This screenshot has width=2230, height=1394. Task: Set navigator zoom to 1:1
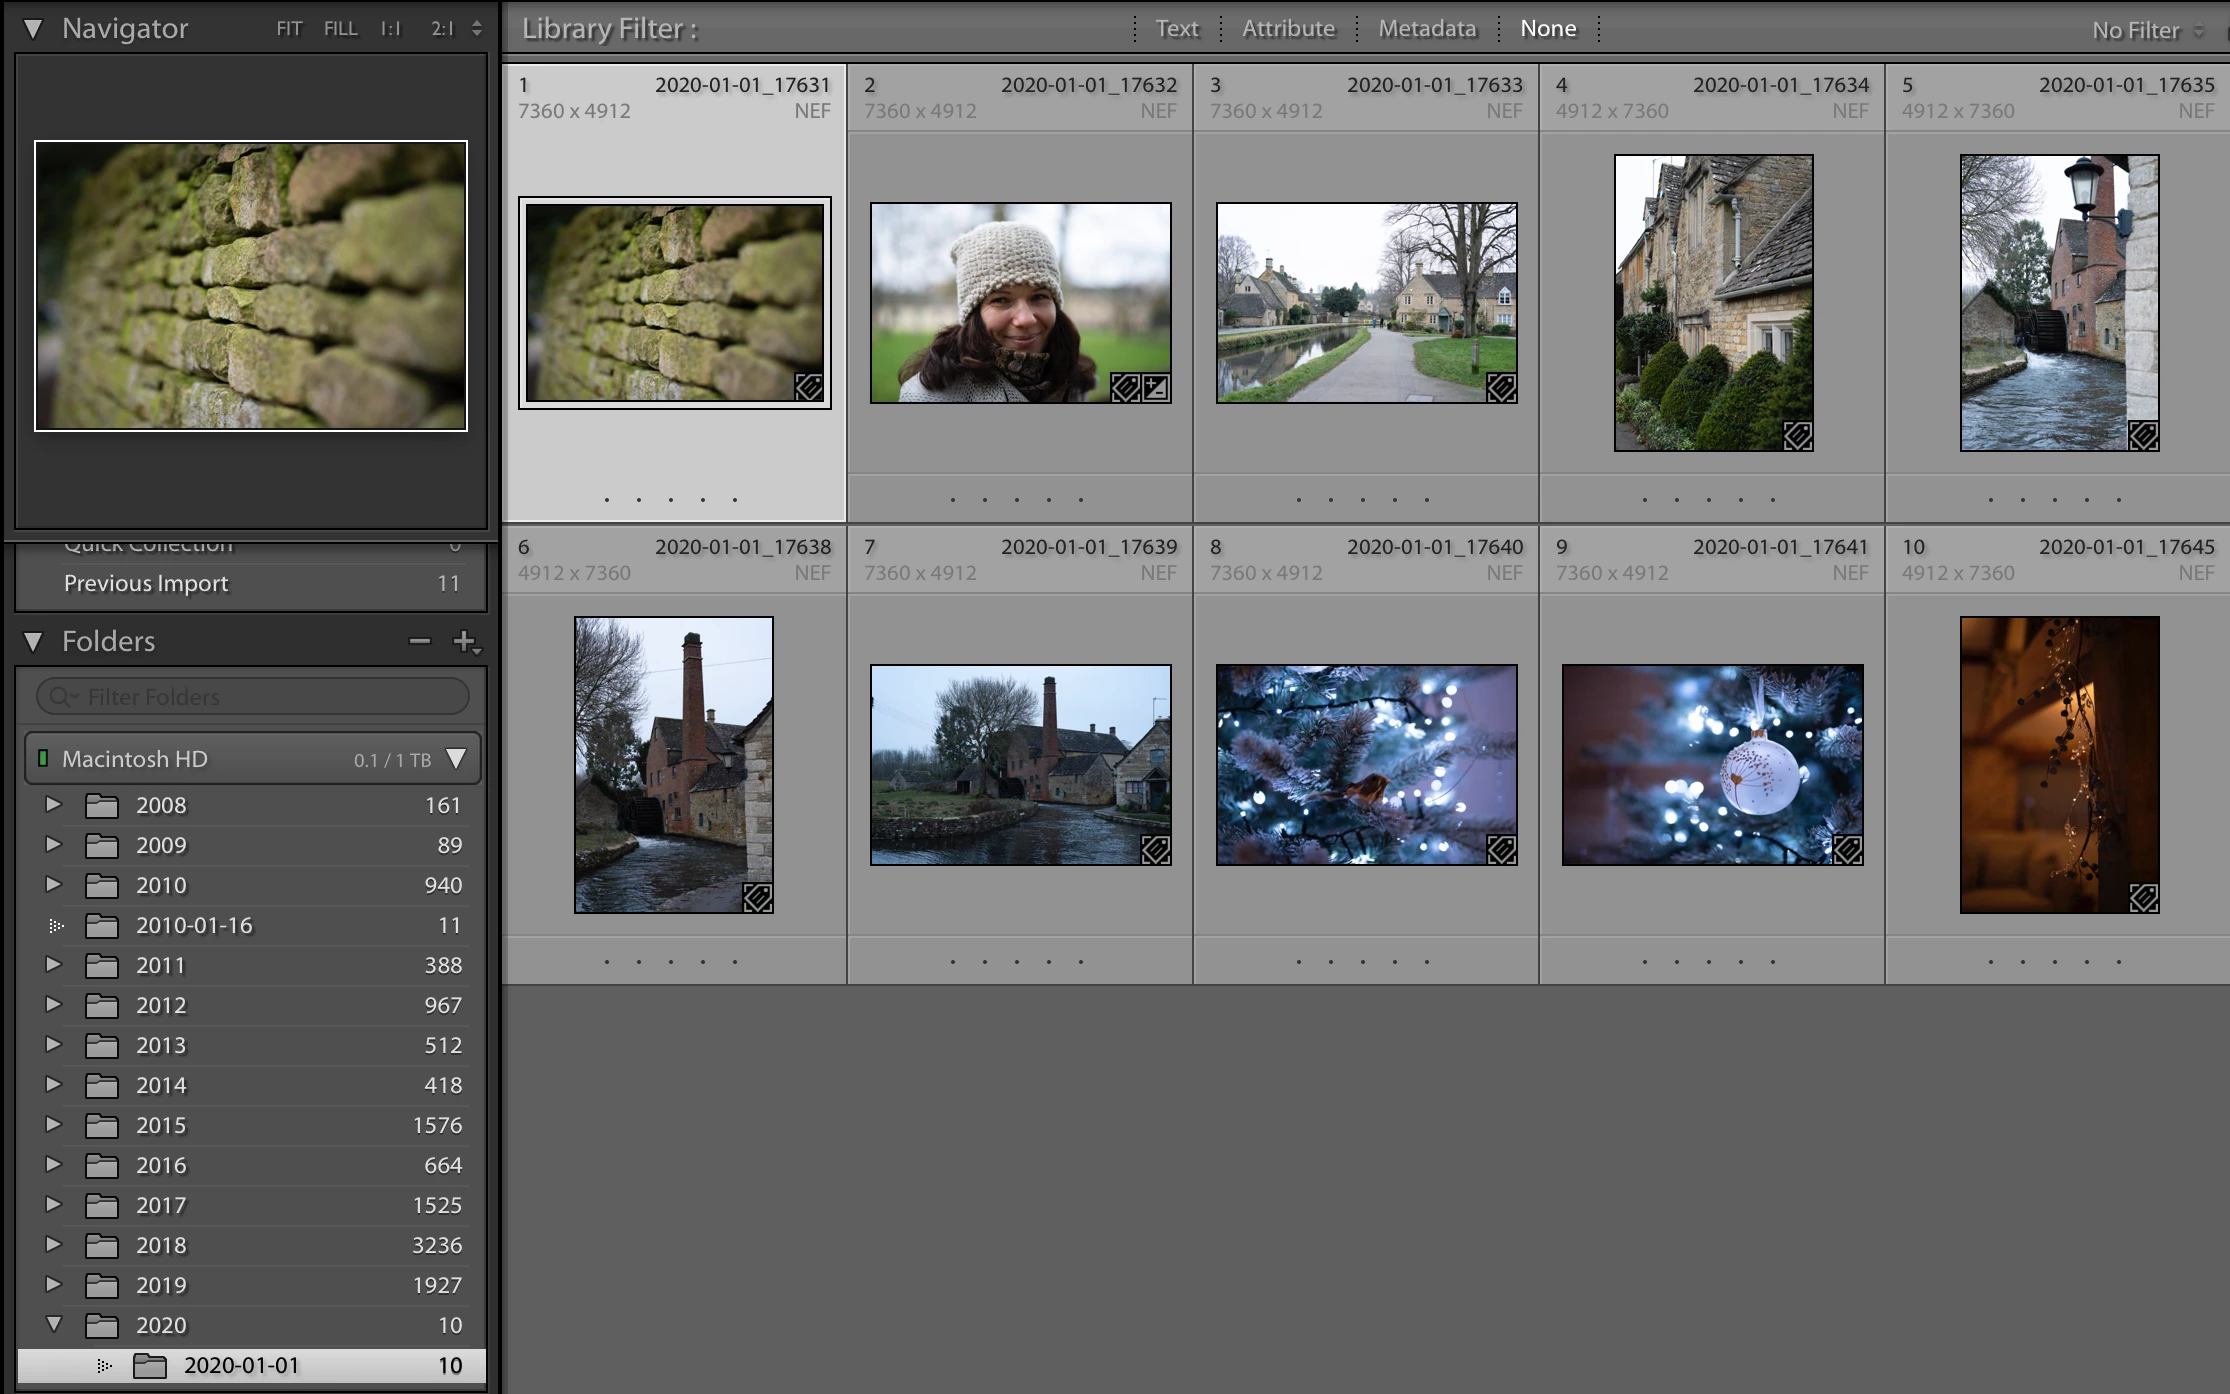[x=390, y=29]
